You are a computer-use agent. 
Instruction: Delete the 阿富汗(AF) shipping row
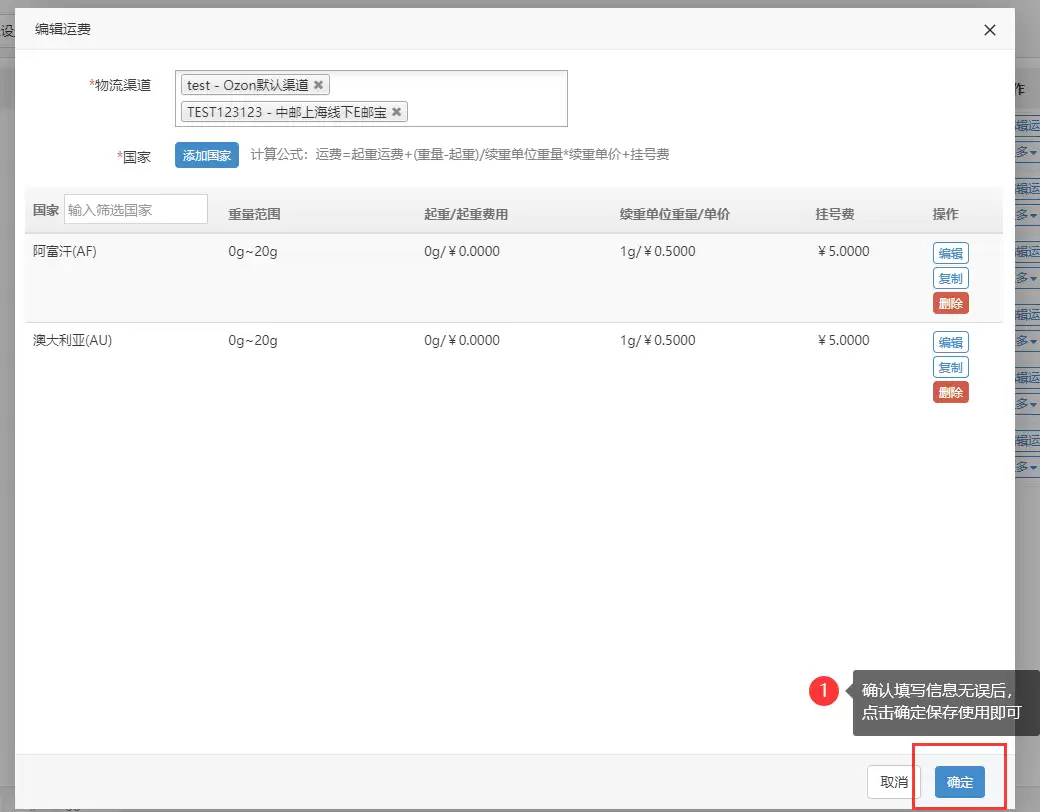coord(950,304)
